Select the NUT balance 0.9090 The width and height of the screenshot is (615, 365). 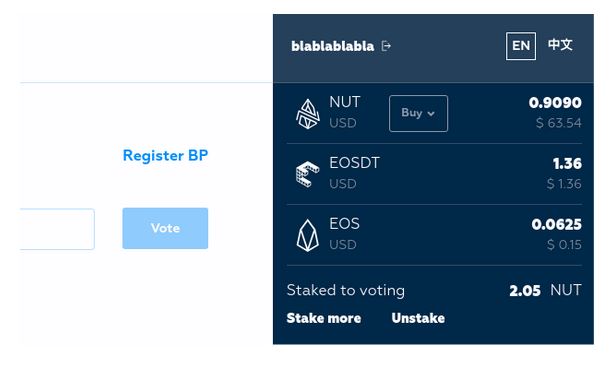pos(555,103)
